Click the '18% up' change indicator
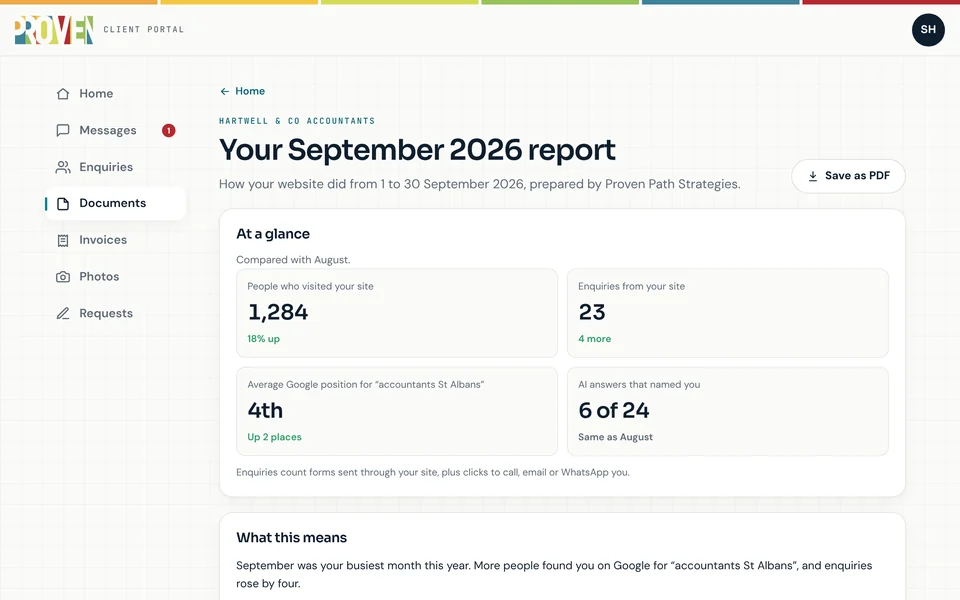 point(263,339)
